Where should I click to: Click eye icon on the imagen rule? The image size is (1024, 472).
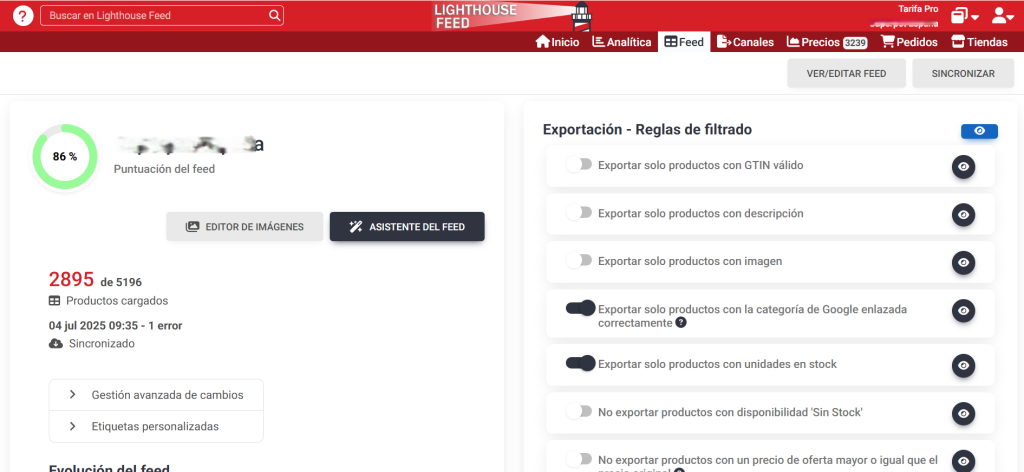963,263
